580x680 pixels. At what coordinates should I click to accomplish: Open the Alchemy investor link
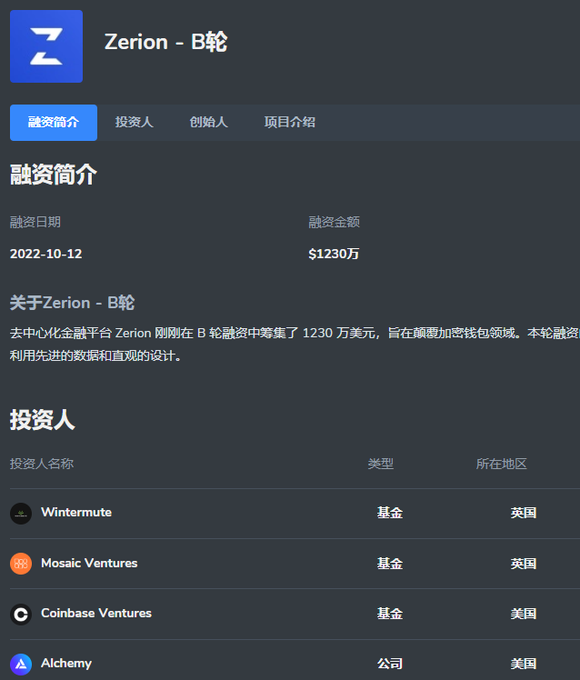coord(66,663)
